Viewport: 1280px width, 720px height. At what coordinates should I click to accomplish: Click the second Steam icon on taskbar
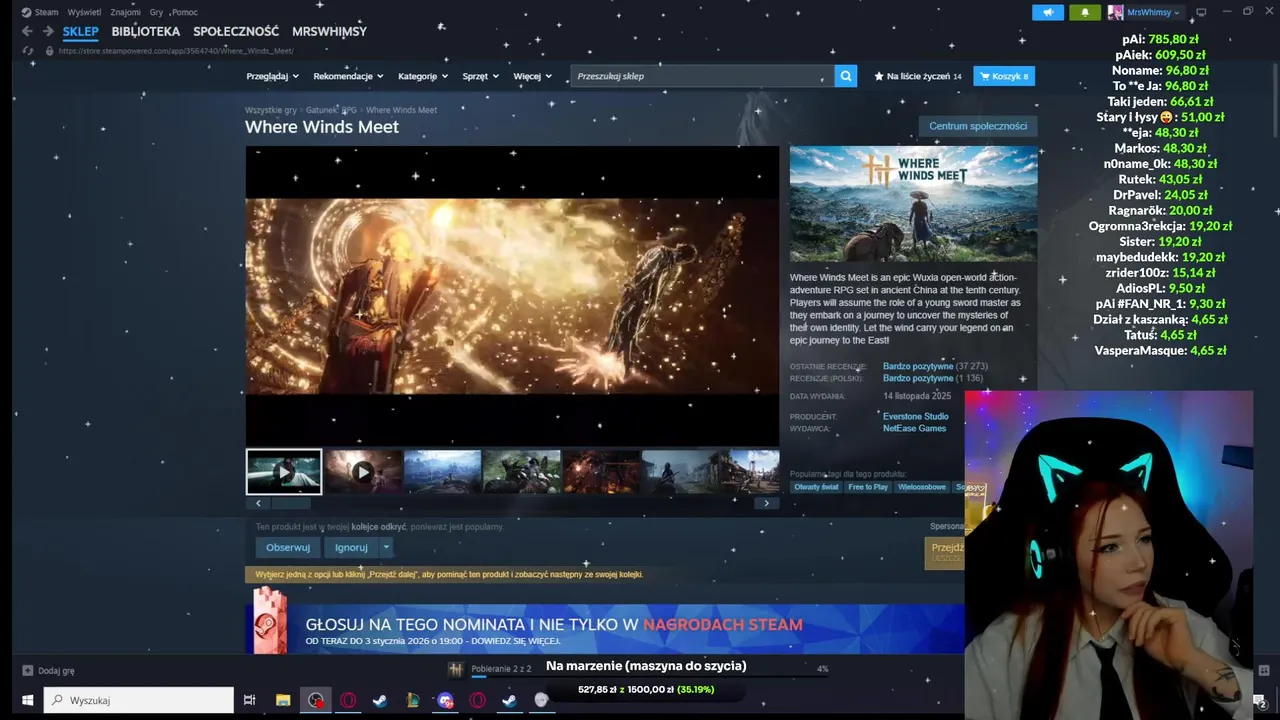click(509, 700)
